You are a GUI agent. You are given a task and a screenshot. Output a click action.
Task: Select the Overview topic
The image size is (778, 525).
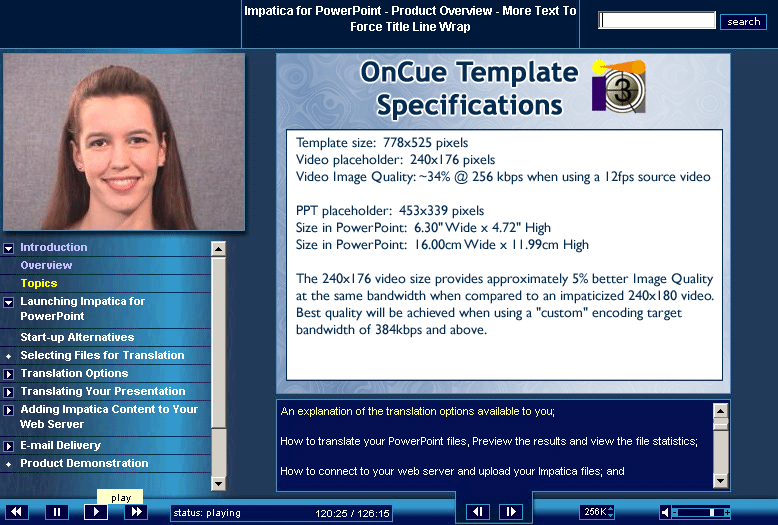[46, 265]
